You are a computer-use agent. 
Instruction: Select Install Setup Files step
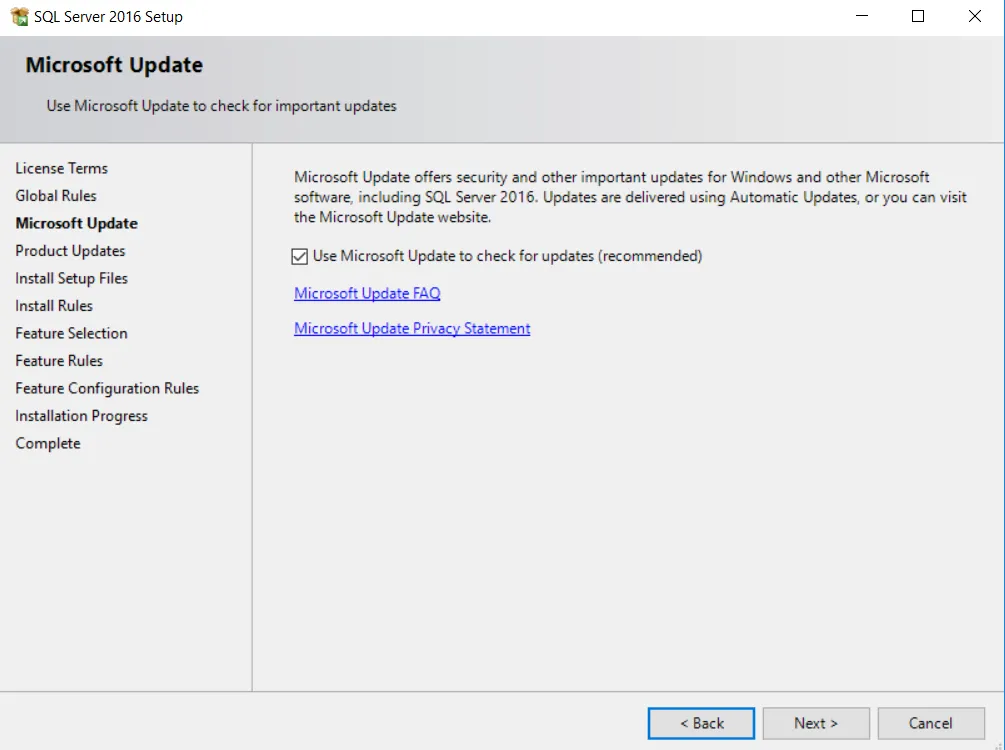70,278
